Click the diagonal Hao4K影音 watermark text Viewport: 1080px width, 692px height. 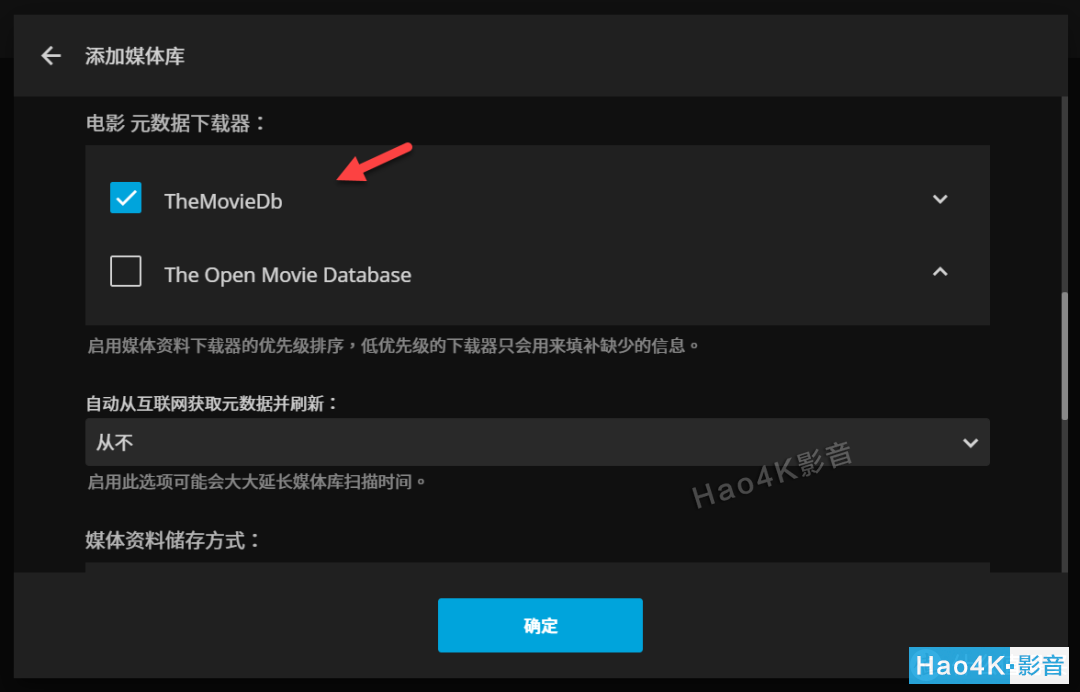(x=772, y=474)
